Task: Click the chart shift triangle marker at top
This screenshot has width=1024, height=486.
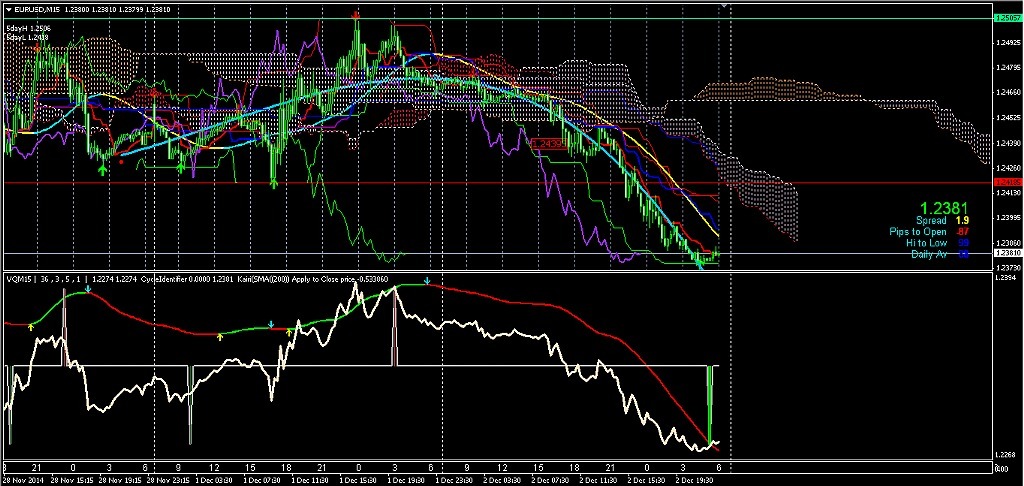Action: tap(723, 5)
